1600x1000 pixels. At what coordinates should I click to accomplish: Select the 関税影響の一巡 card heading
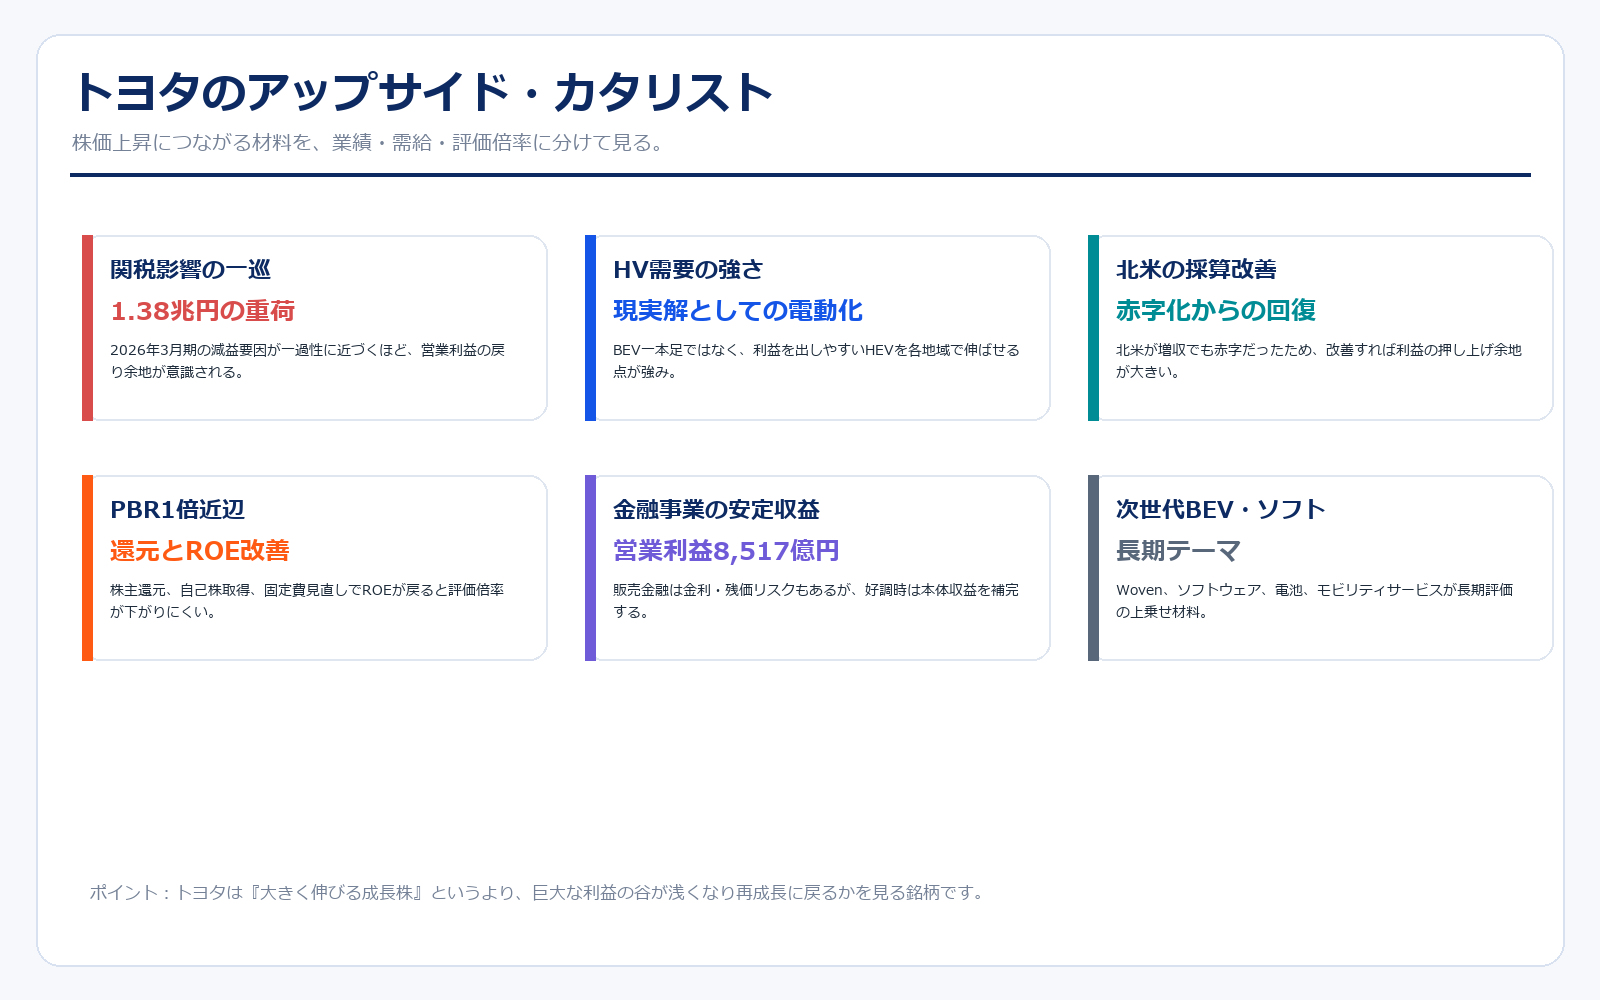pos(190,270)
